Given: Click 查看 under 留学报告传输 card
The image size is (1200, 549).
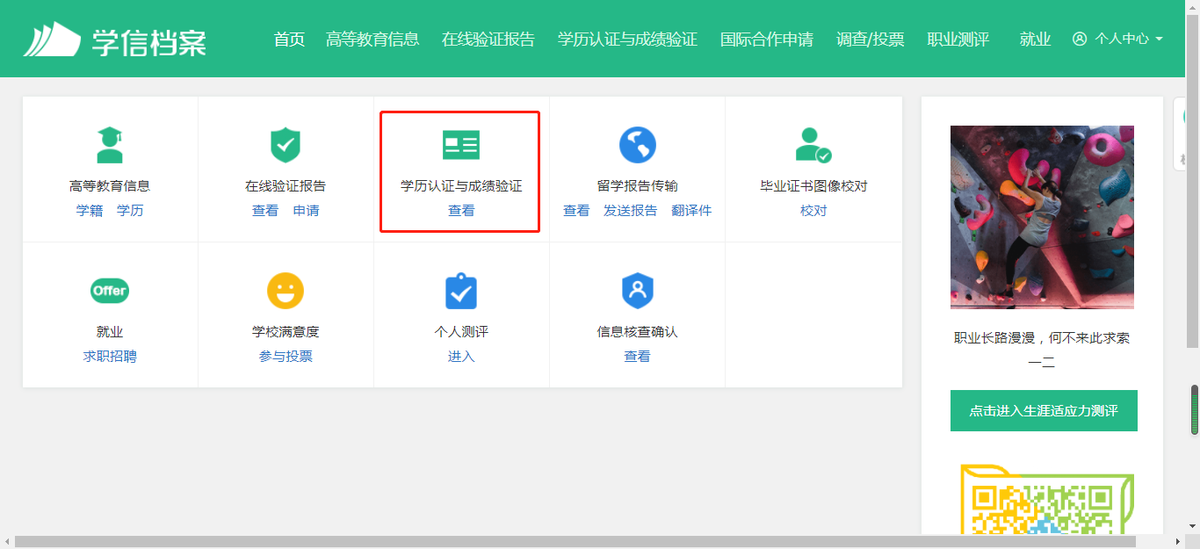Looking at the screenshot, I should 576,211.
